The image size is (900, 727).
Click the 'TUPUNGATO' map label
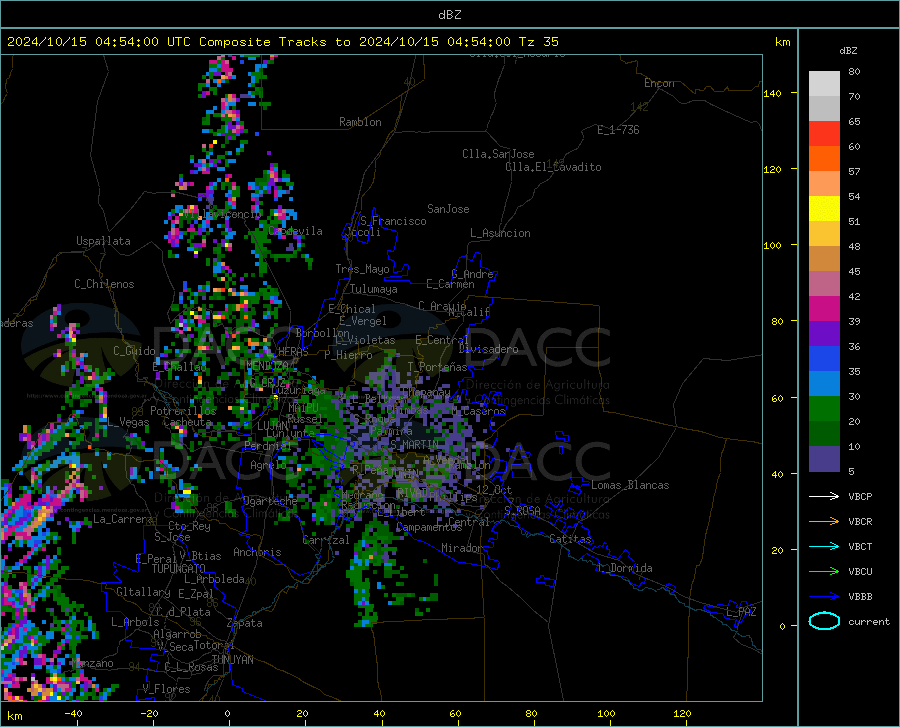pos(179,569)
